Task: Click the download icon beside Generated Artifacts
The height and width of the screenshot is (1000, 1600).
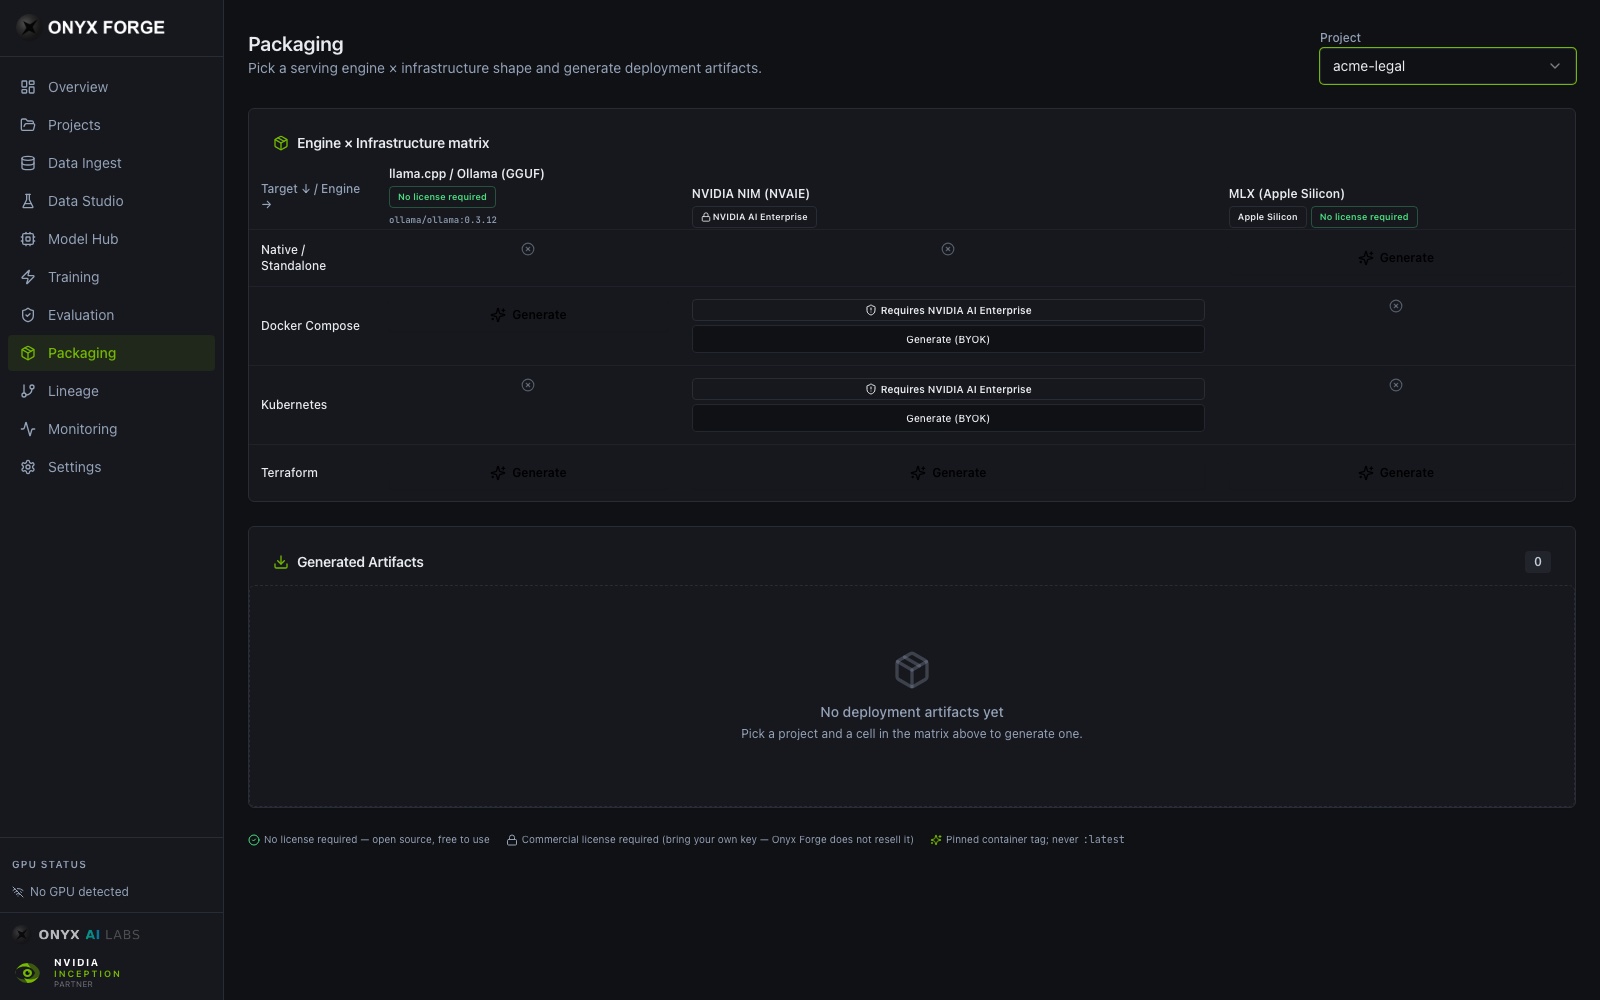Action: click(281, 562)
